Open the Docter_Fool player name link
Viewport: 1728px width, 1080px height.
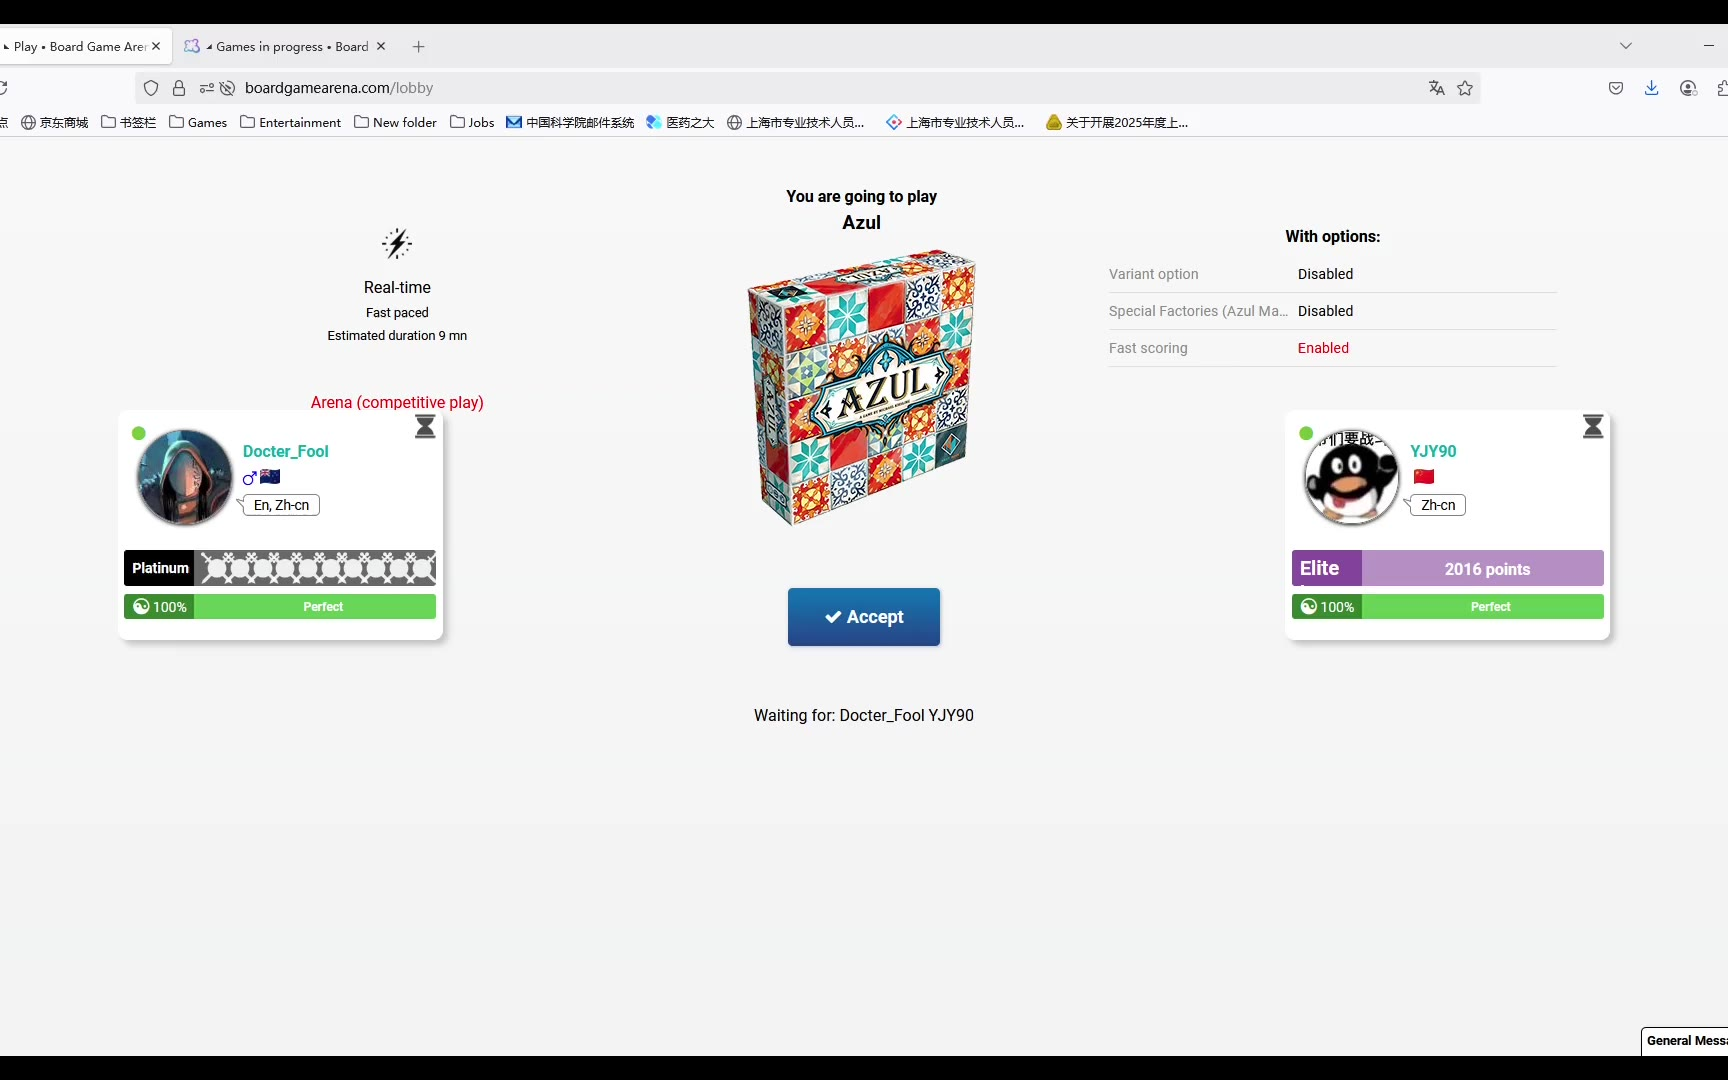point(285,451)
